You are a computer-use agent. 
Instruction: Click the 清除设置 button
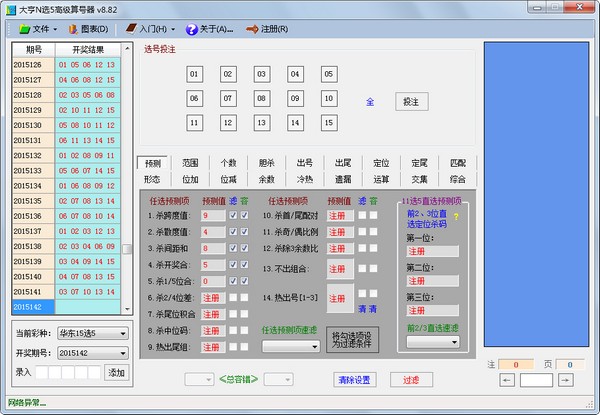click(x=355, y=380)
